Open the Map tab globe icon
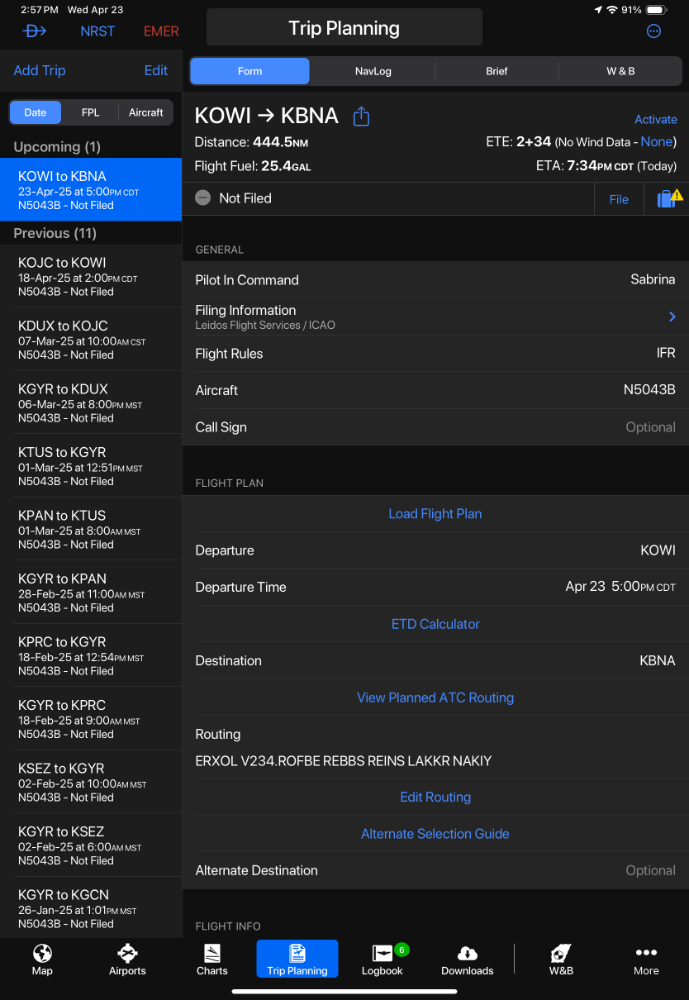Image resolution: width=689 pixels, height=1000 pixels. click(x=42, y=953)
